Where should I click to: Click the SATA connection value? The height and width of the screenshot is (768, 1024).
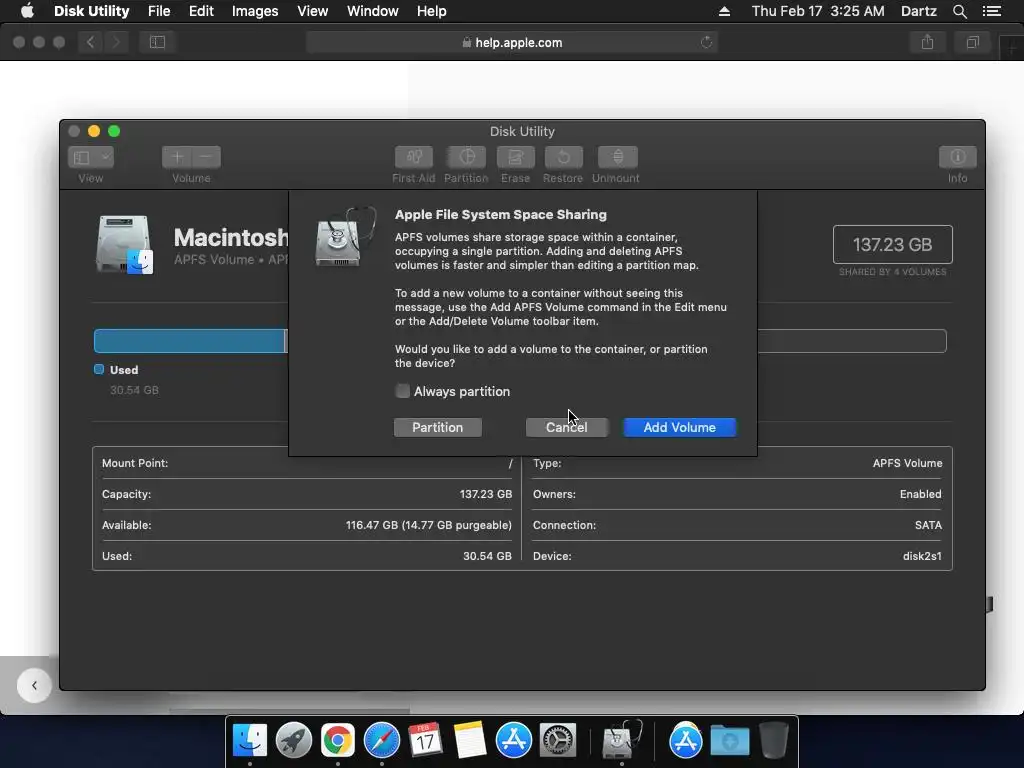click(928, 525)
